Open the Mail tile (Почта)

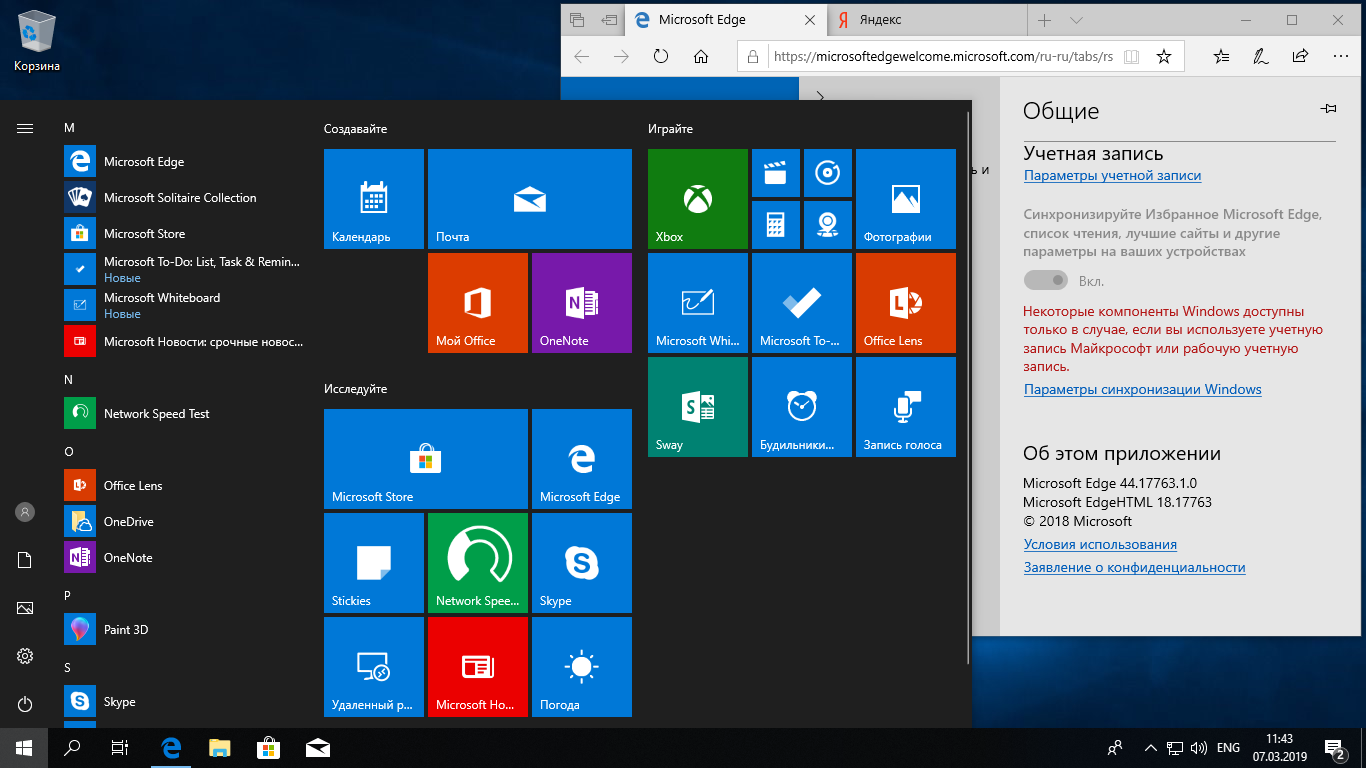[x=530, y=199]
